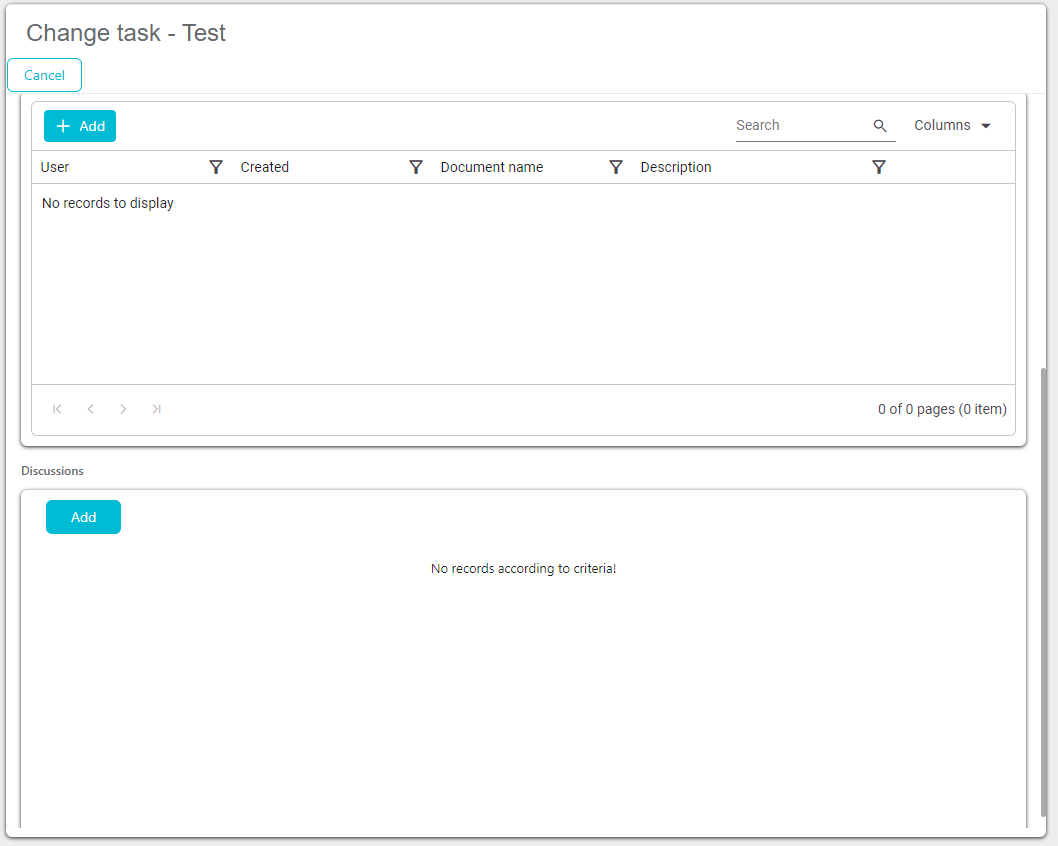Go to the next page arrow

point(123,409)
